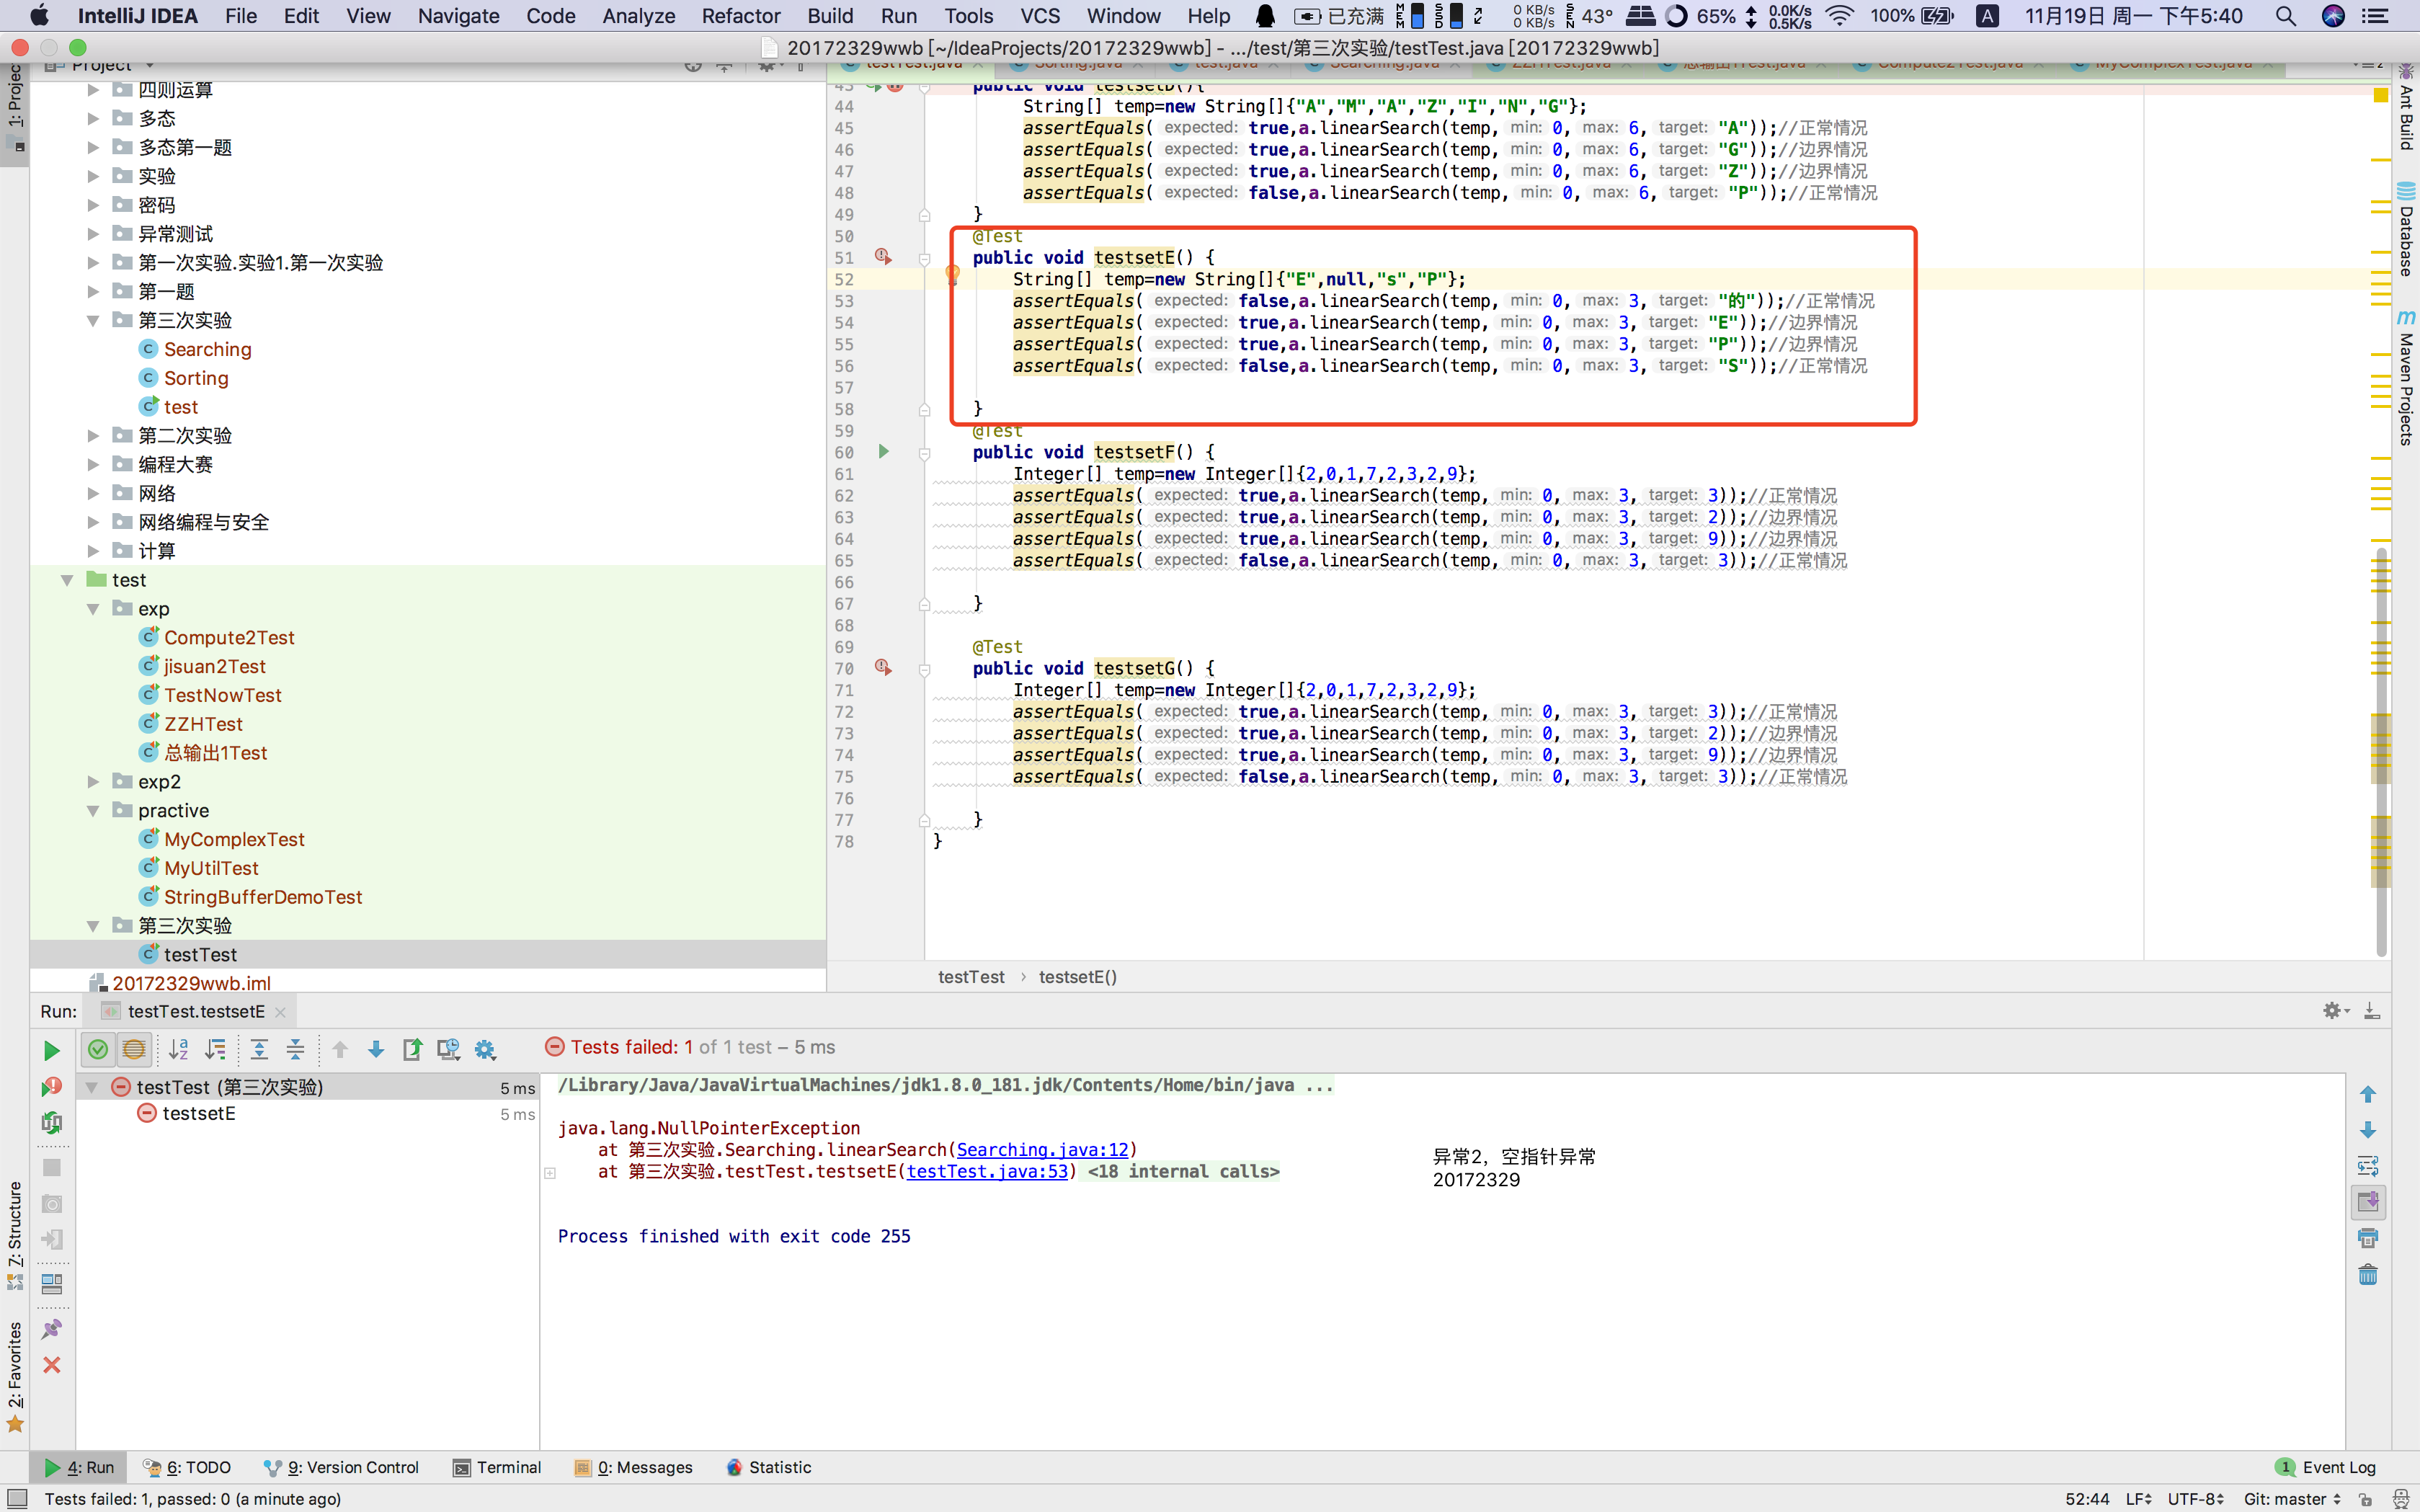Restore layout icon in Run sidebar

click(52, 1283)
